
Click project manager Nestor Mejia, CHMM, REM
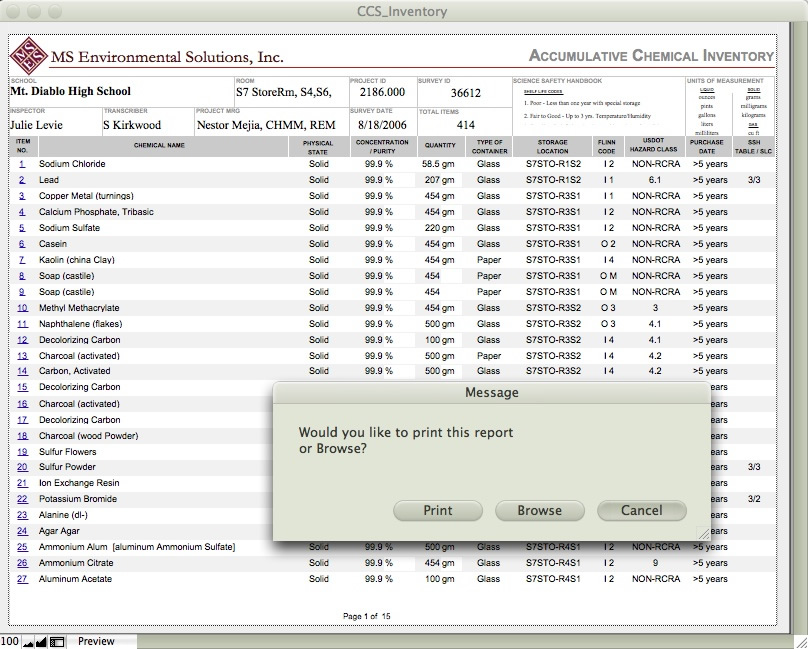[266, 125]
